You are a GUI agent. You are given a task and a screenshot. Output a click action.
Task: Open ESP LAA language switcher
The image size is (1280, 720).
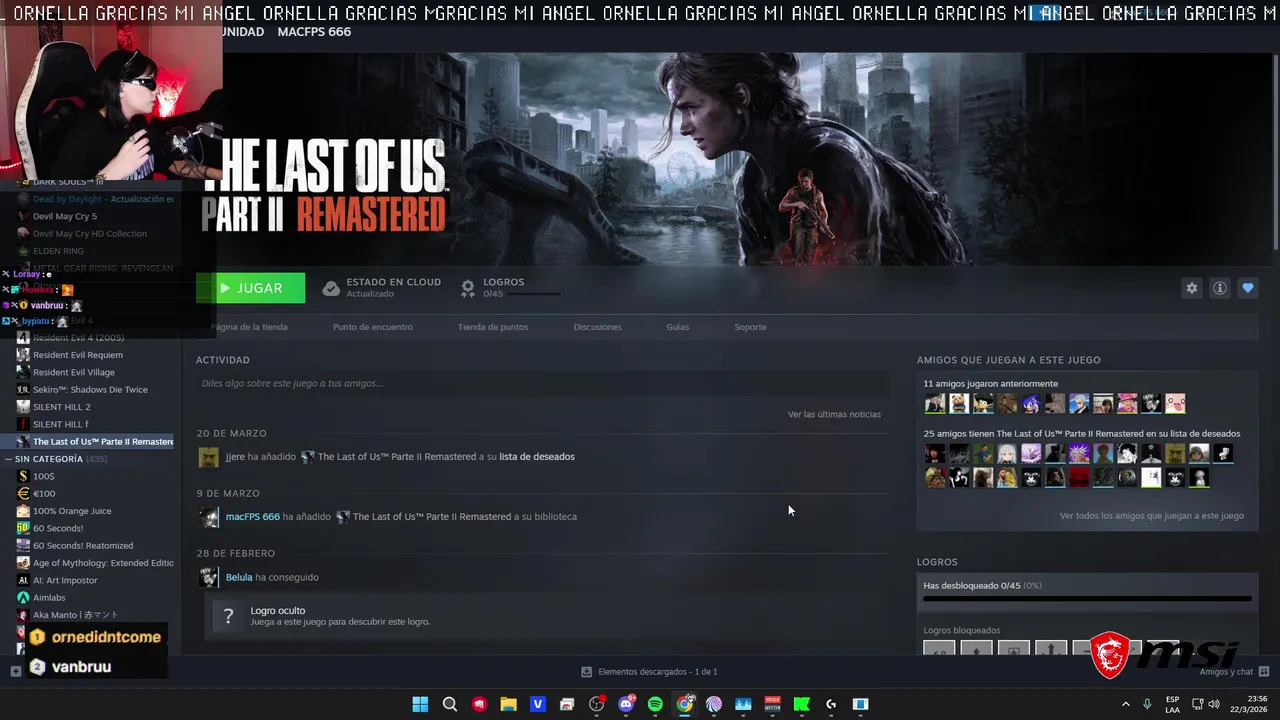1172,704
